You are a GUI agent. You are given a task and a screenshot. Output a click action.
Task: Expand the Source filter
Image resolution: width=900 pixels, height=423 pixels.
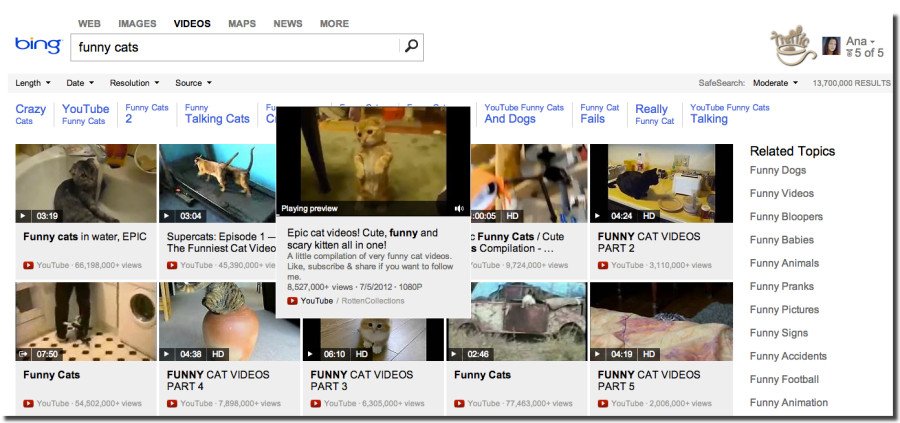[x=193, y=83]
